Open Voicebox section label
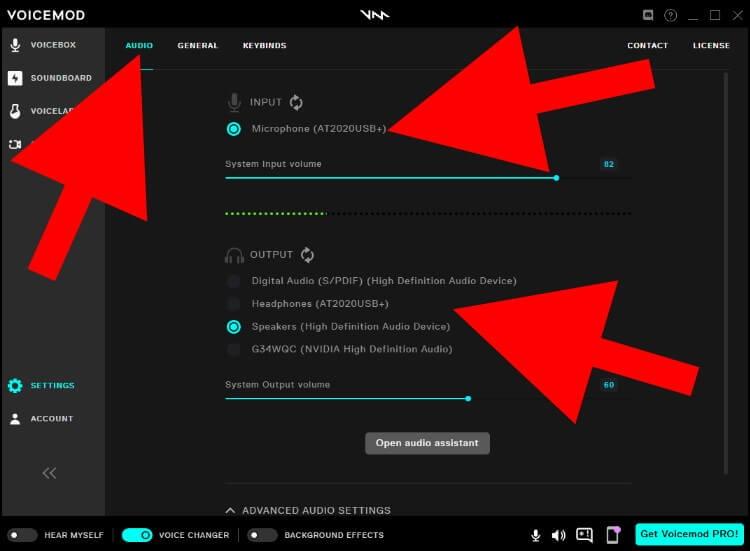Screen dimensions: 750x551 click(53, 45)
